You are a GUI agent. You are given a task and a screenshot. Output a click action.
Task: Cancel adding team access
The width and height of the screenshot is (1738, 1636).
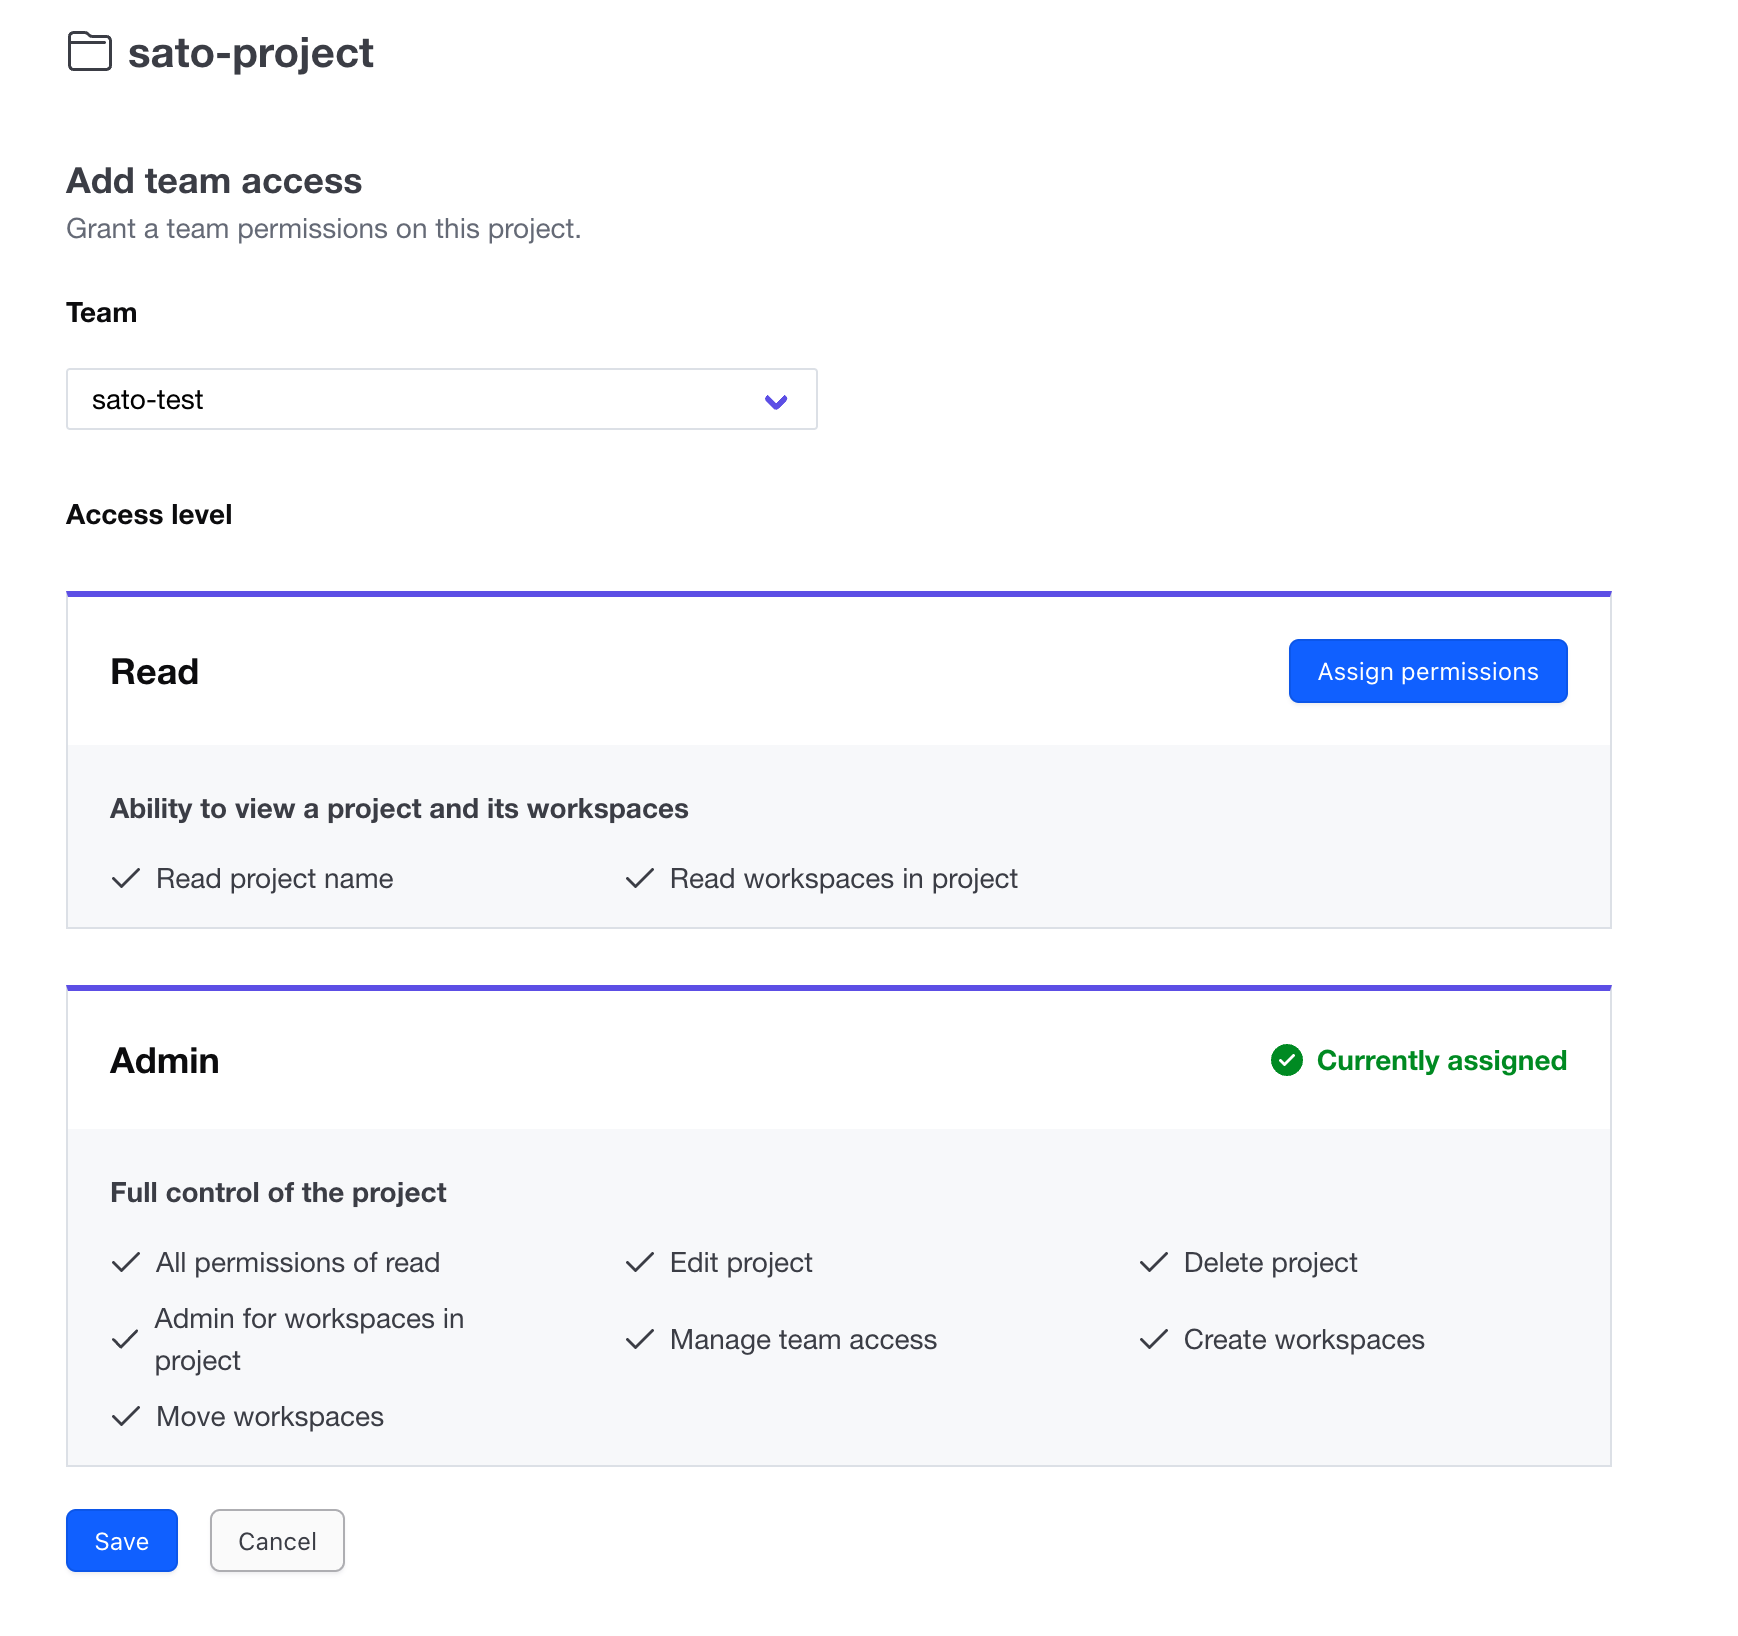(277, 1541)
